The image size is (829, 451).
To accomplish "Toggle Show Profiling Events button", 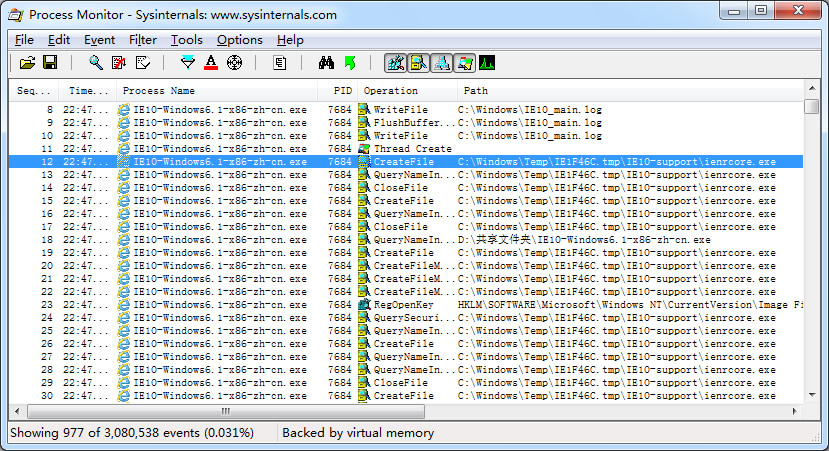I will pos(487,63).
